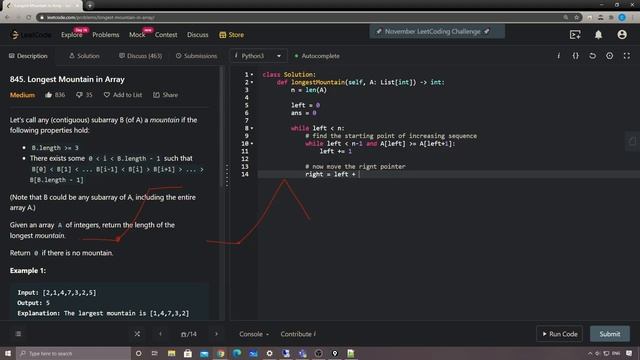Image resolution: width=640 pixels, height=360 pixels.
Task: Click the problem description scrollbar
Action: coord(222,127)
